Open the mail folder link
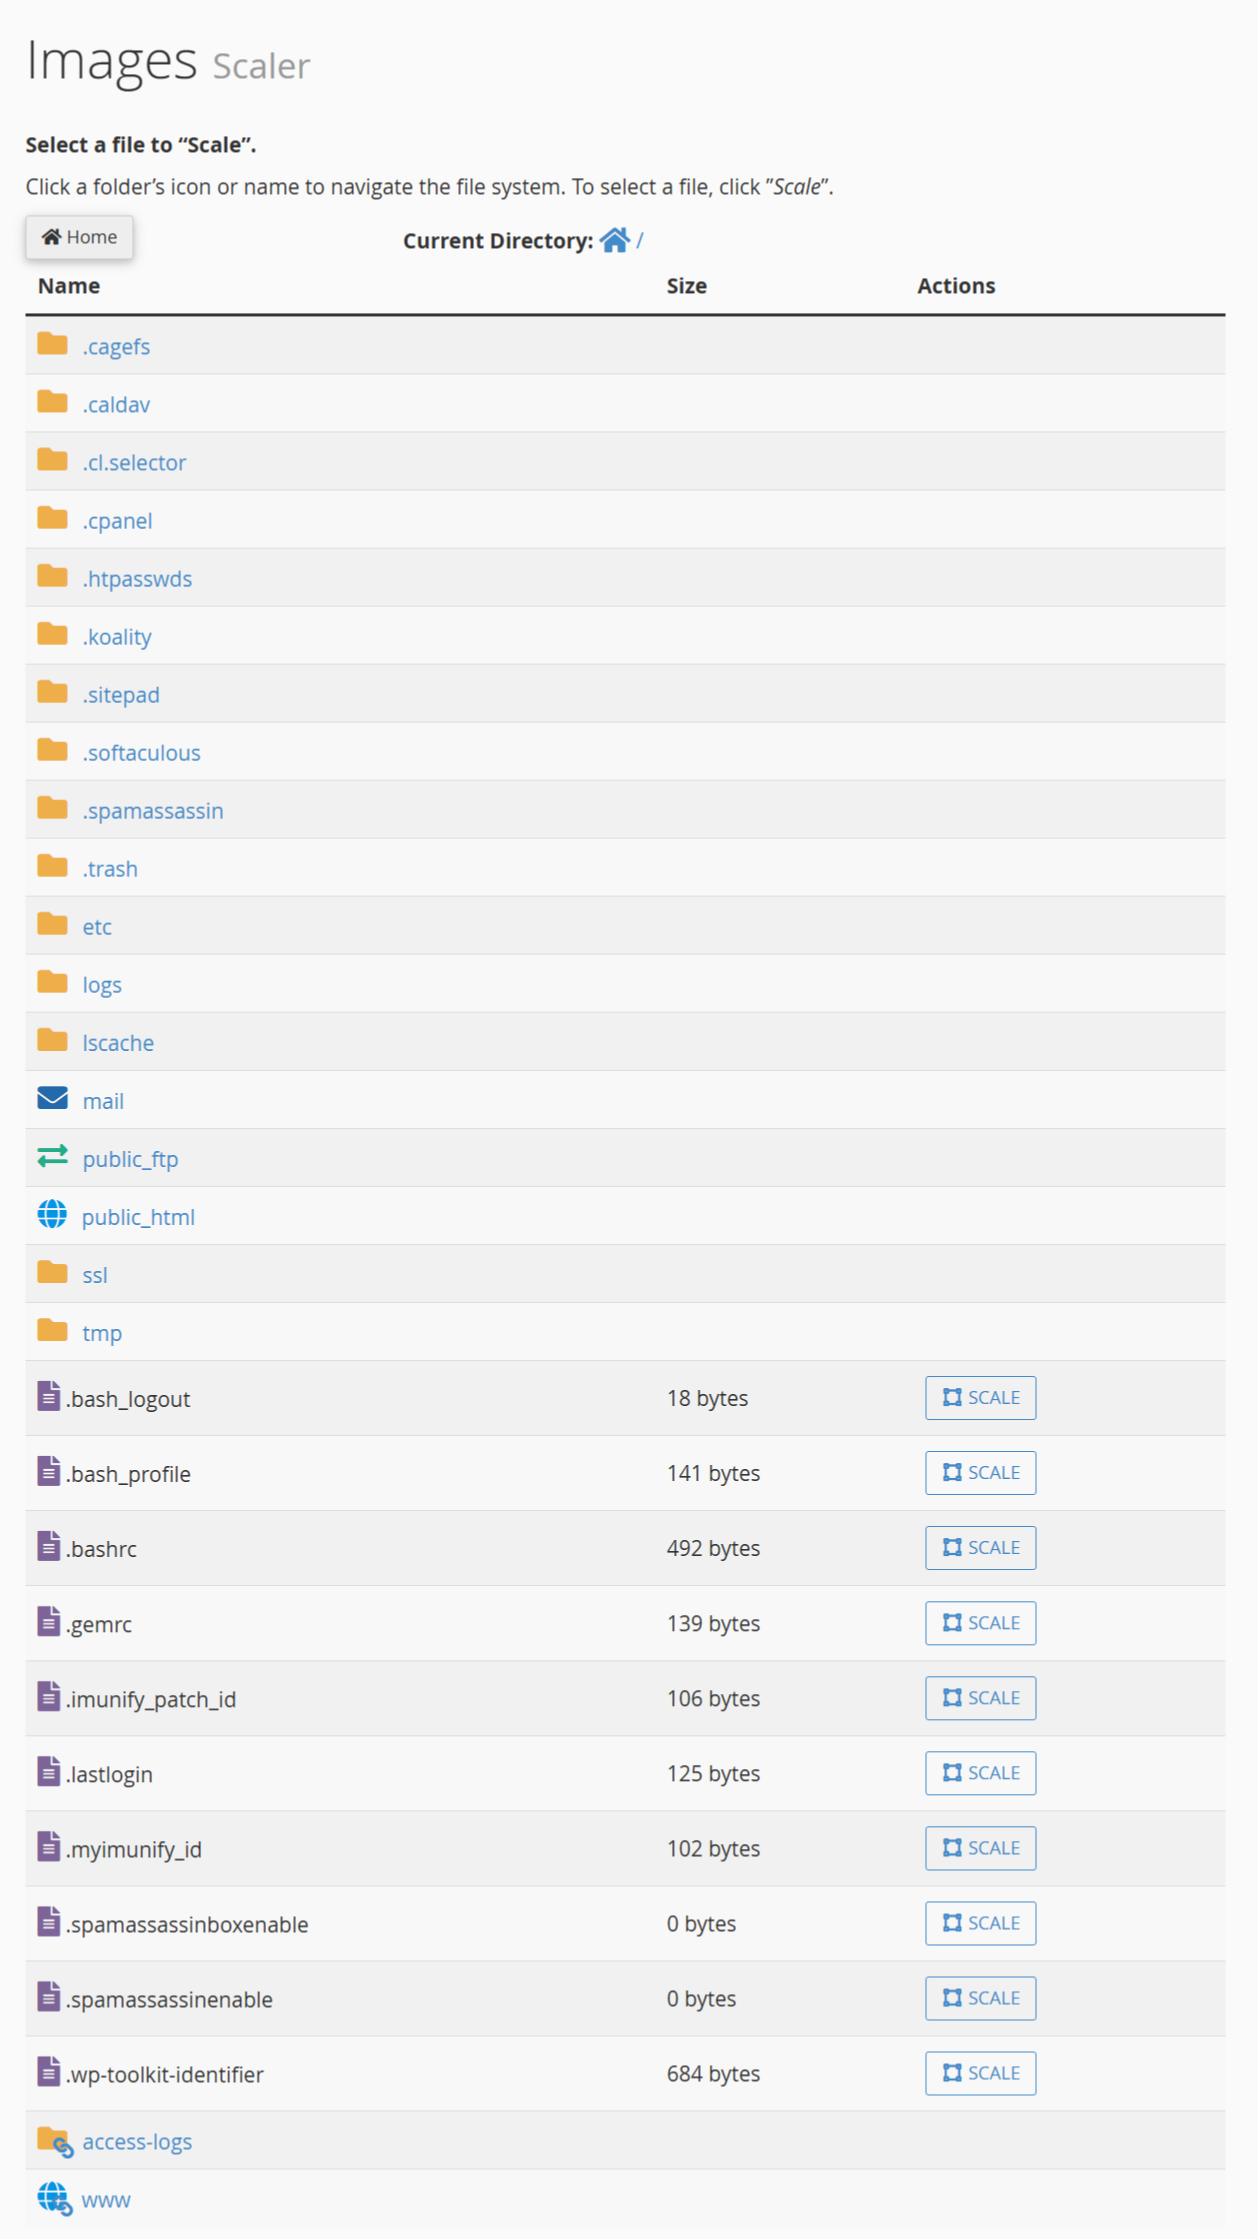 103,1101
